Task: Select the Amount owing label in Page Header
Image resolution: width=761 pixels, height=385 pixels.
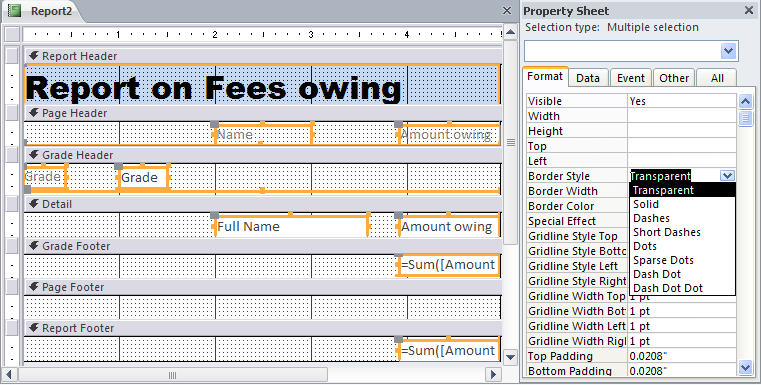Action: pyautogui.click(x=448, y=134)
